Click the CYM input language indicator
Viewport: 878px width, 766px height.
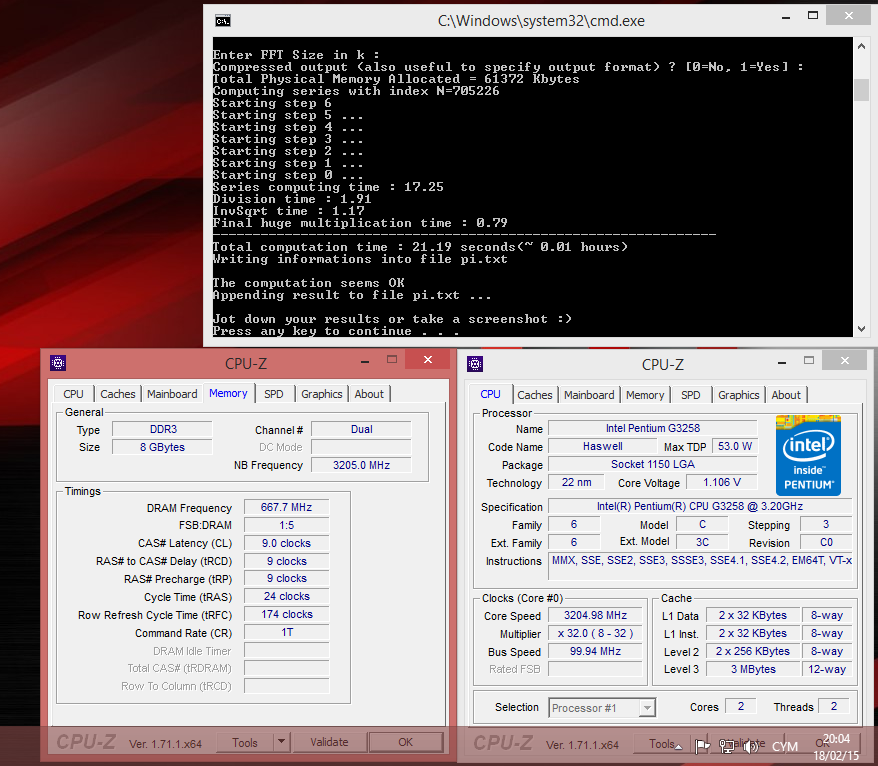click(x=784, y=746)
